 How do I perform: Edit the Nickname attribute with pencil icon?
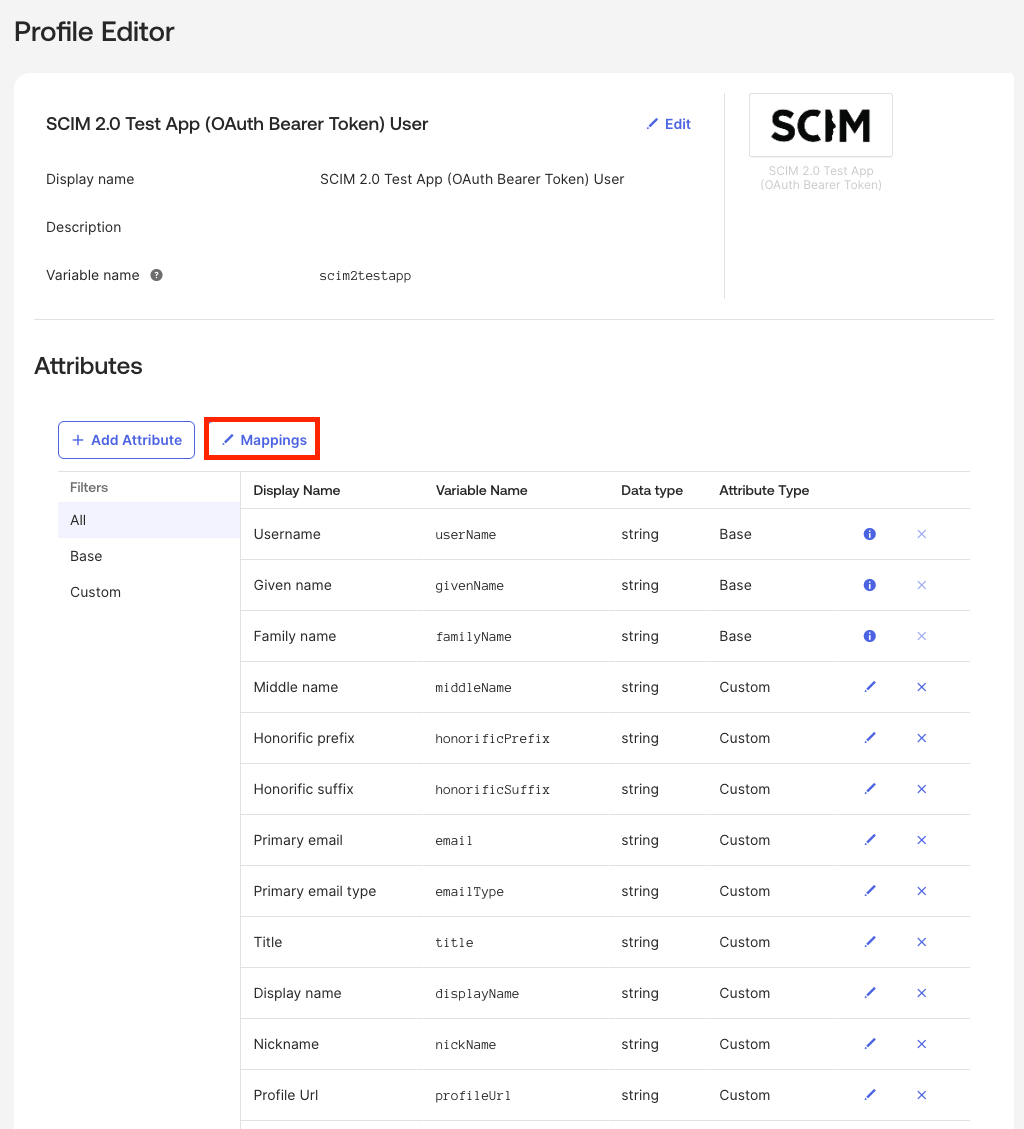pyautogui.click(x=870, y=1044)
